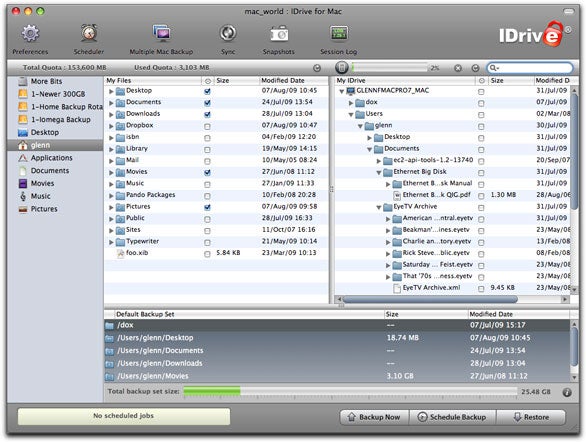
Task: Select More Bits in sidebar
Action: [x=55, y=81]
